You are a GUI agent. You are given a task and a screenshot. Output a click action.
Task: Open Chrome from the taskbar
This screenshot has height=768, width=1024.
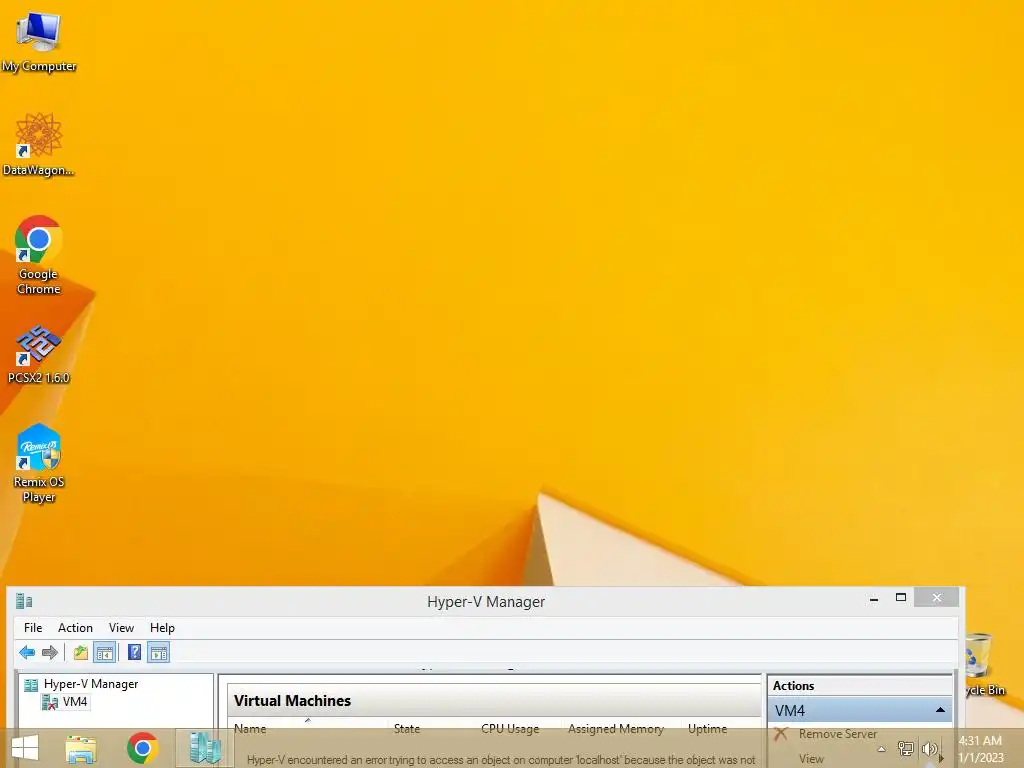142,748
